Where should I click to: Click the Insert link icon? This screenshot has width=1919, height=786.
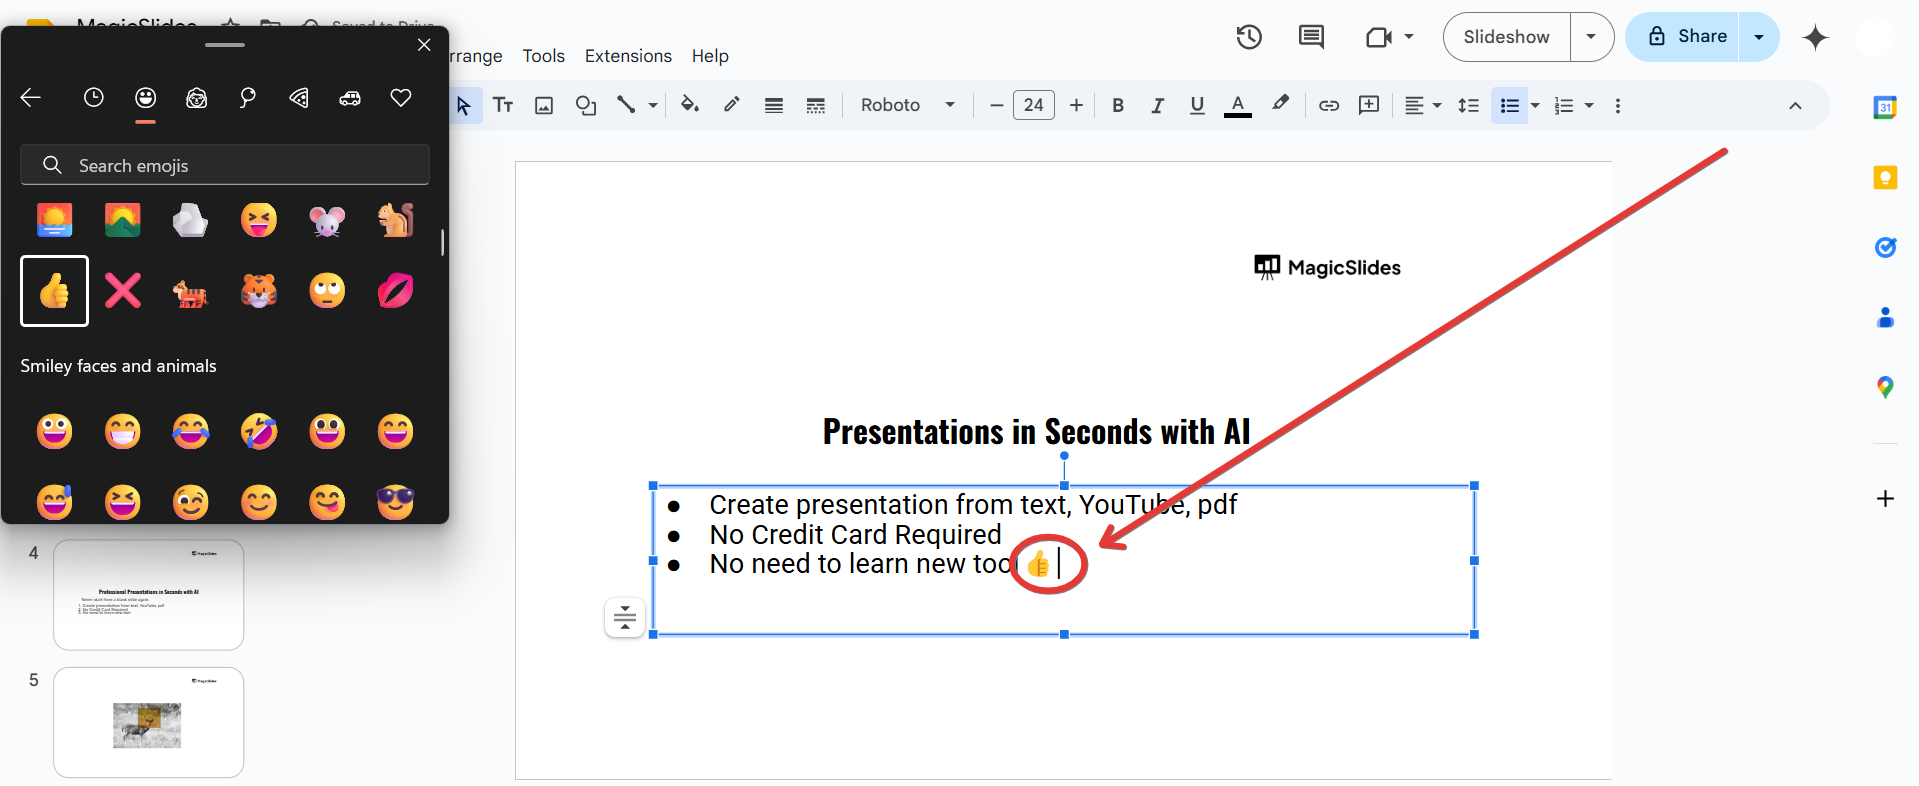[x=1328, y=105]
